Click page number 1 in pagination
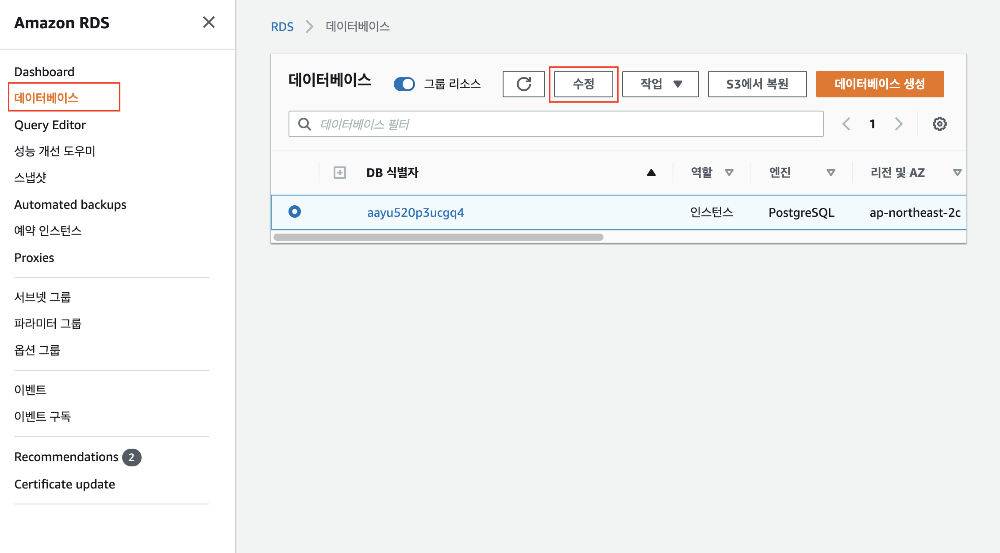 (872, 124)
